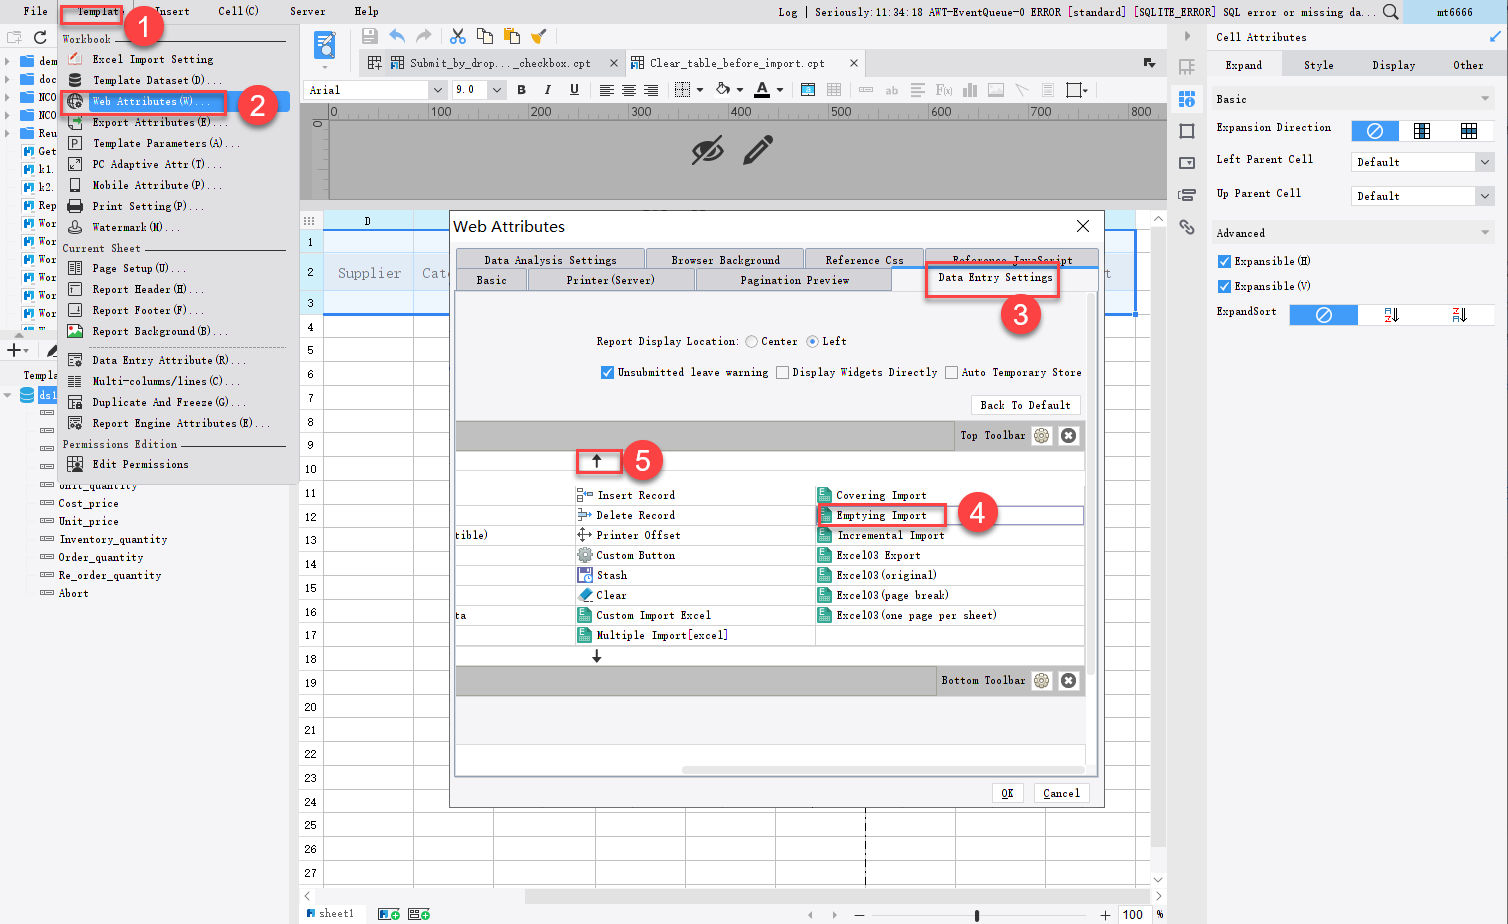The height and width of the screenshot is (924, 1508).
Task: Click the pencil edit icon above the sheet
Action: [758, 150]
